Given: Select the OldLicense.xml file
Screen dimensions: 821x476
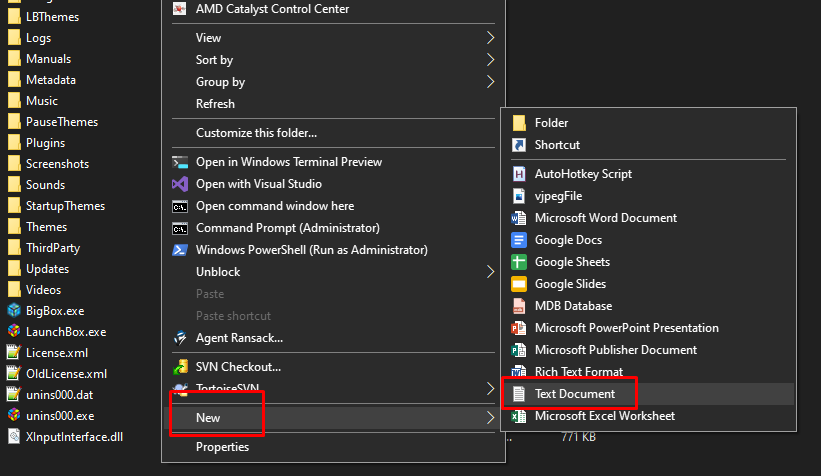Looking at the screenshot, I should 57,373.
